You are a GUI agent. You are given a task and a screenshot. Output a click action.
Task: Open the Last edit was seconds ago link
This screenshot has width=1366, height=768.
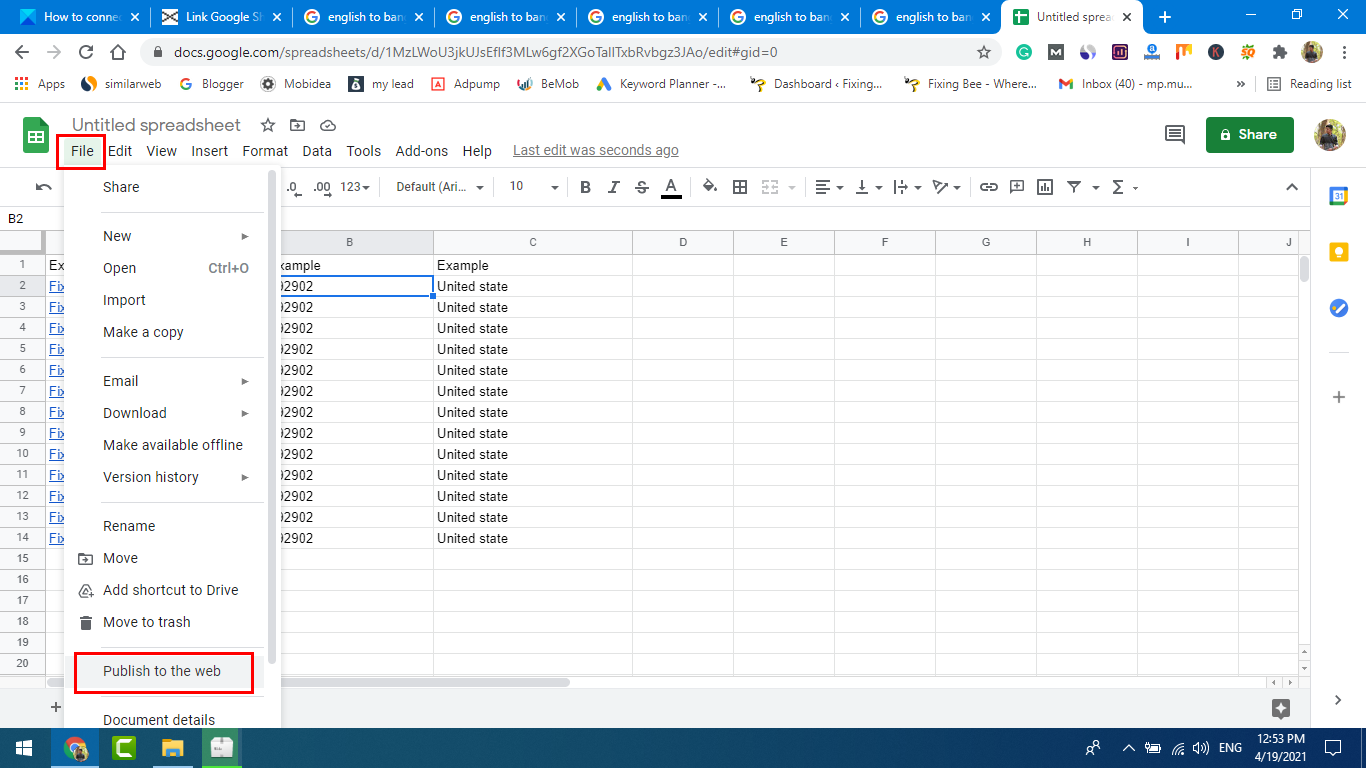coord(595,151)
